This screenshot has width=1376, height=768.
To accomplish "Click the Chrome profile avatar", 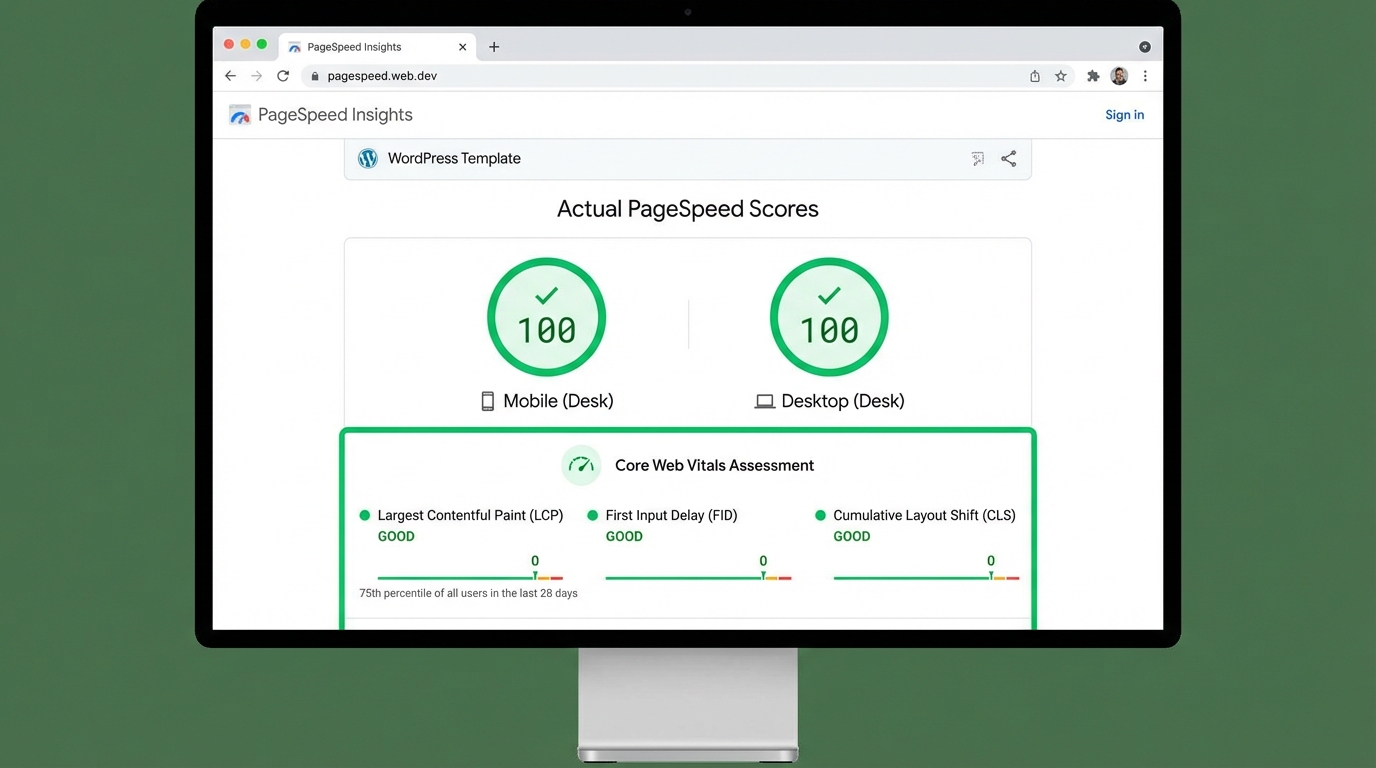I will pos(1118,75).
